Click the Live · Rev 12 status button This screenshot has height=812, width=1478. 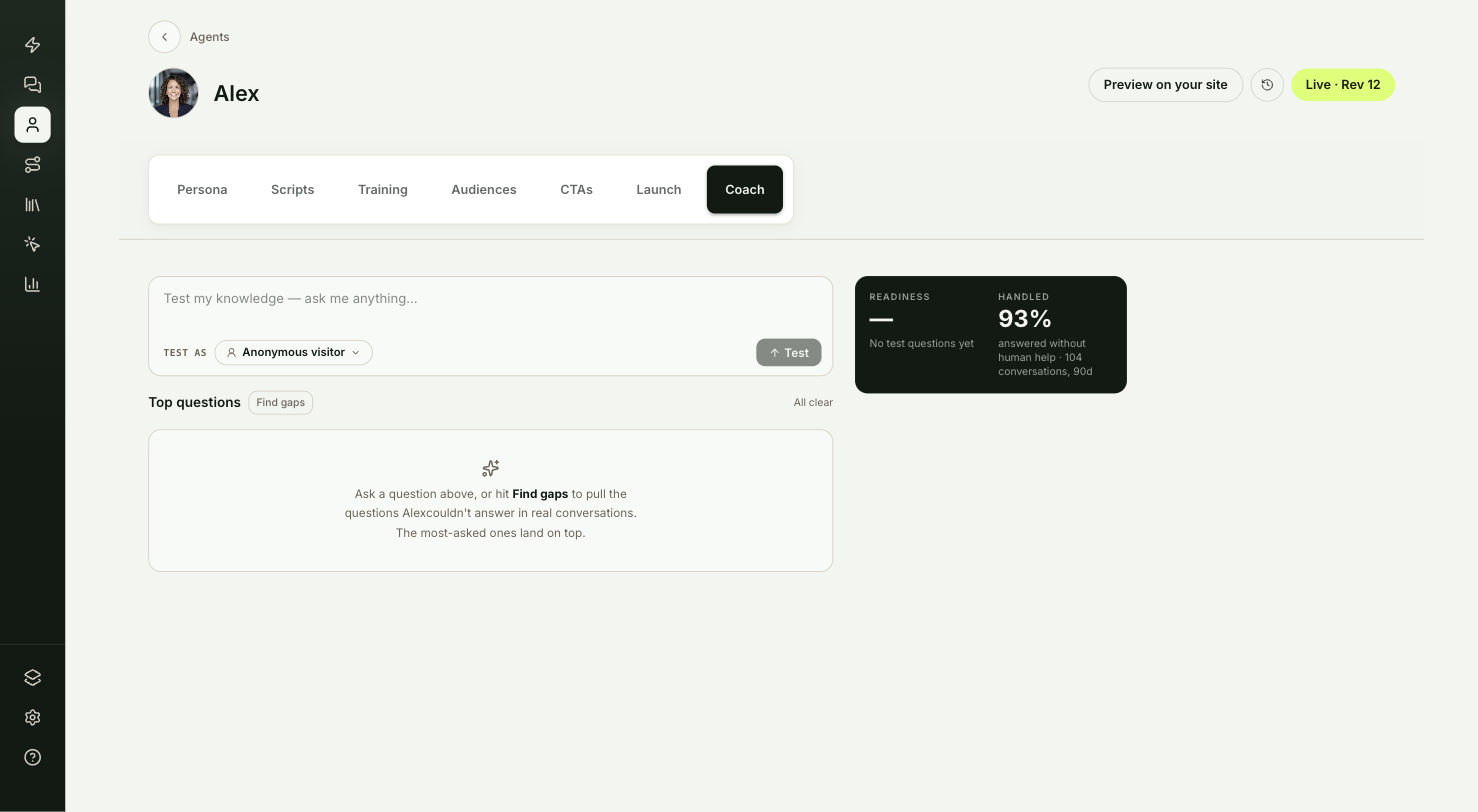[x=1343, y=85]
